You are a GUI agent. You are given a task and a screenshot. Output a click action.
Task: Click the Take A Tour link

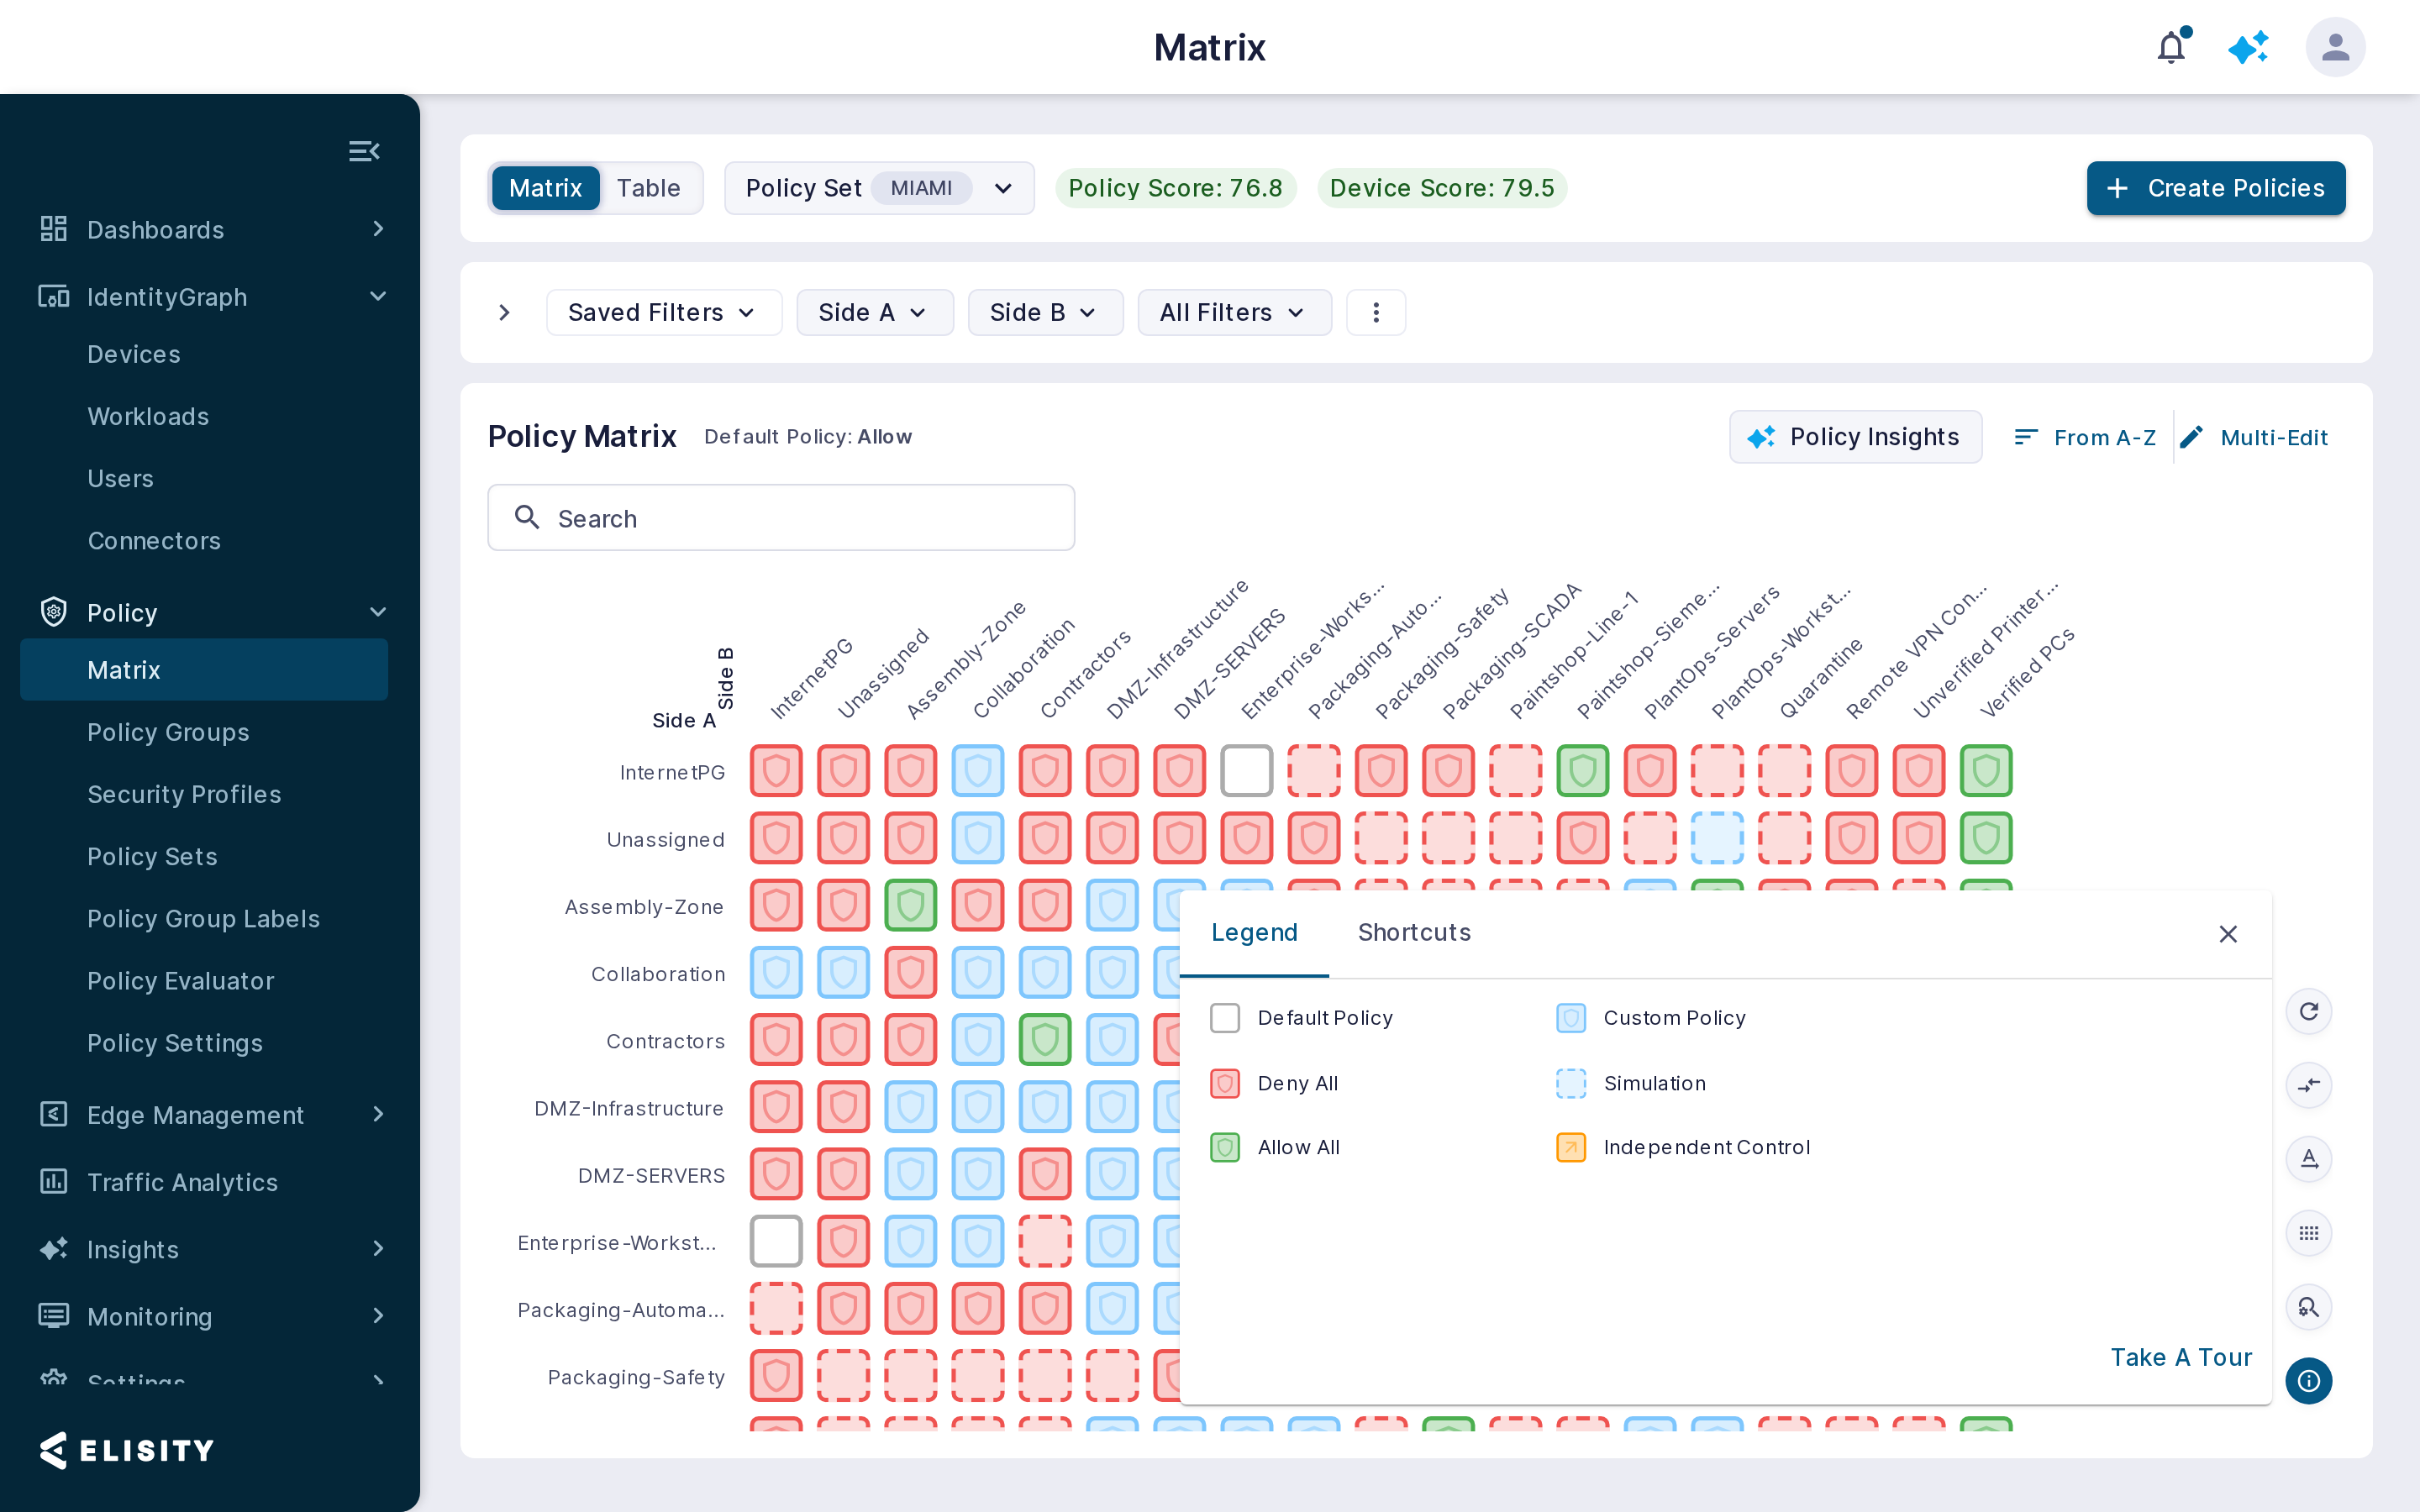[2181, 1357]
